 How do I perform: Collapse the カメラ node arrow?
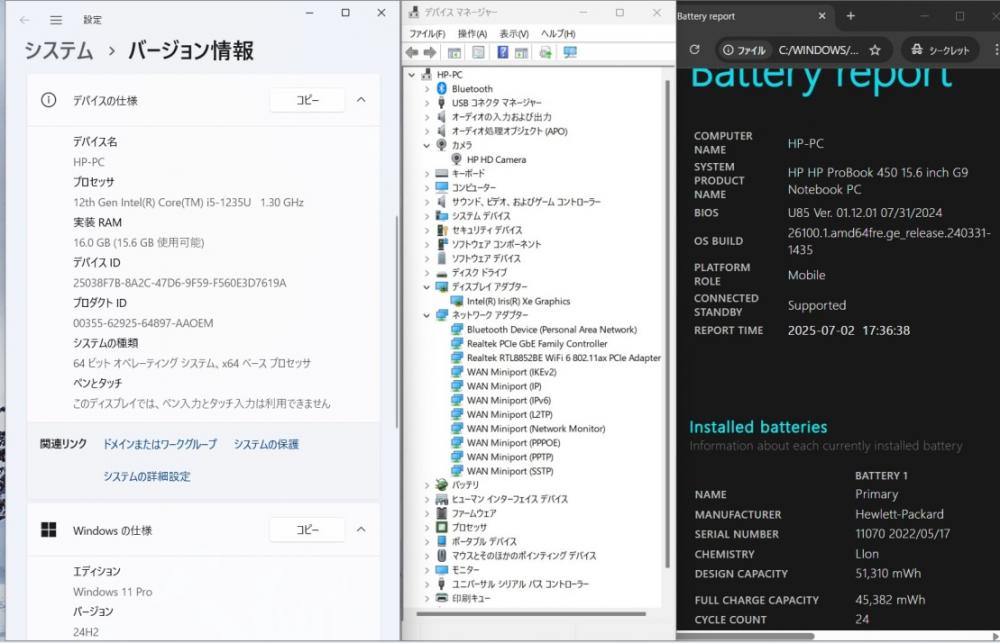pos(427,145)
